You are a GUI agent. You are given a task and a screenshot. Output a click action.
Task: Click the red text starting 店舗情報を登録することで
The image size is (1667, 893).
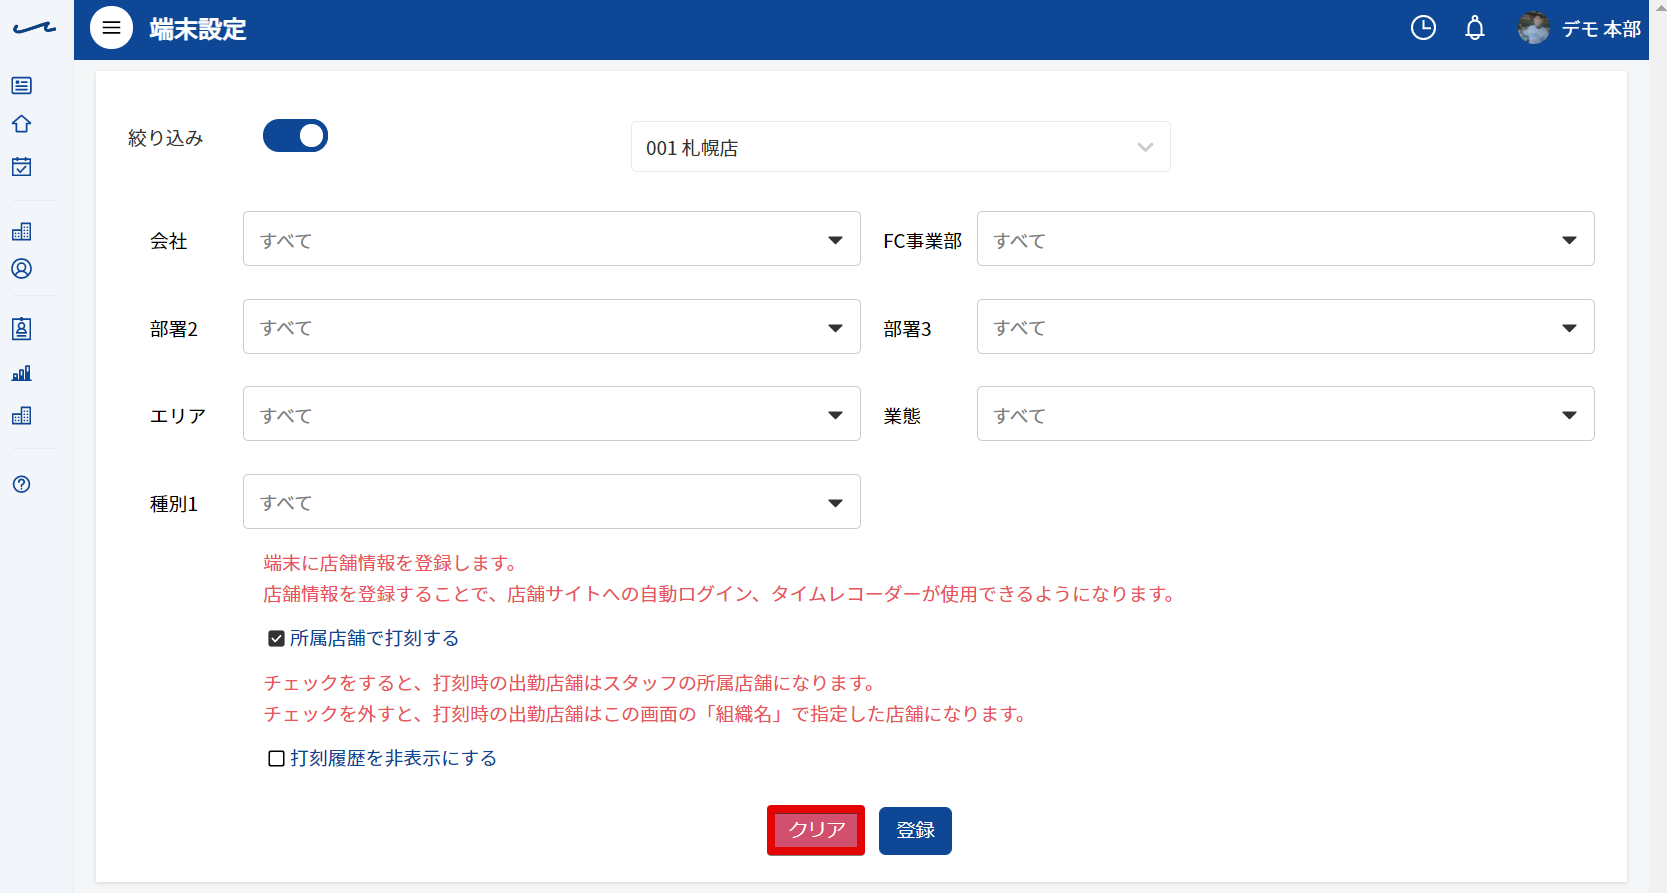pos(721,594)
